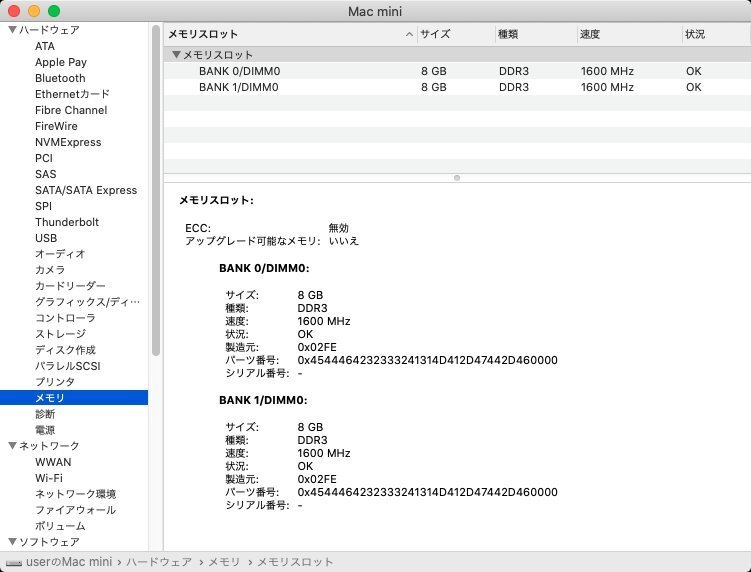Click userのMac mini in path bar
The image size is (751, 572).
(x=68, y=561)
